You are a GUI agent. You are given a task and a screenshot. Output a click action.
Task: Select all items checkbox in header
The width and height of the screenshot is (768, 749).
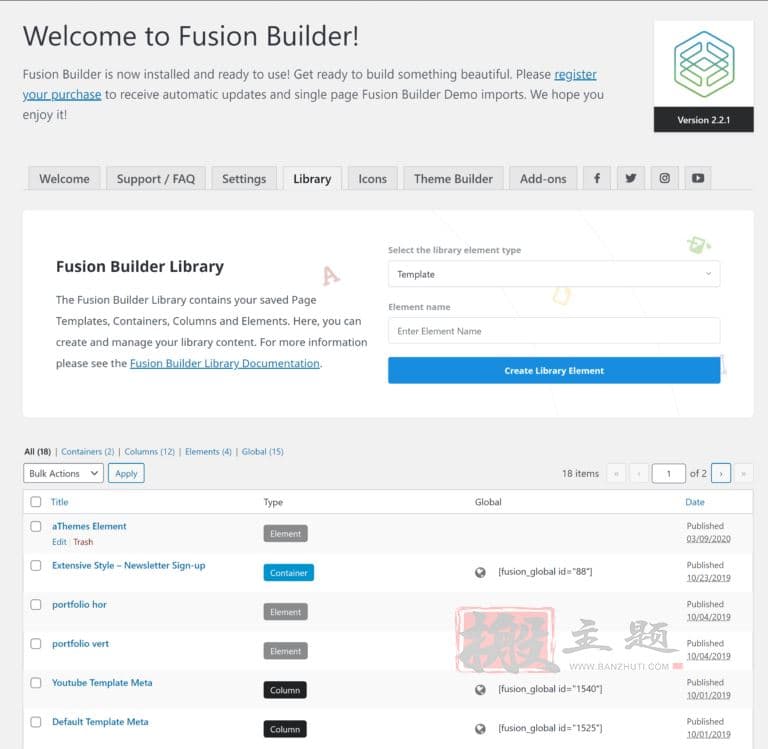[x=36, y=502]
